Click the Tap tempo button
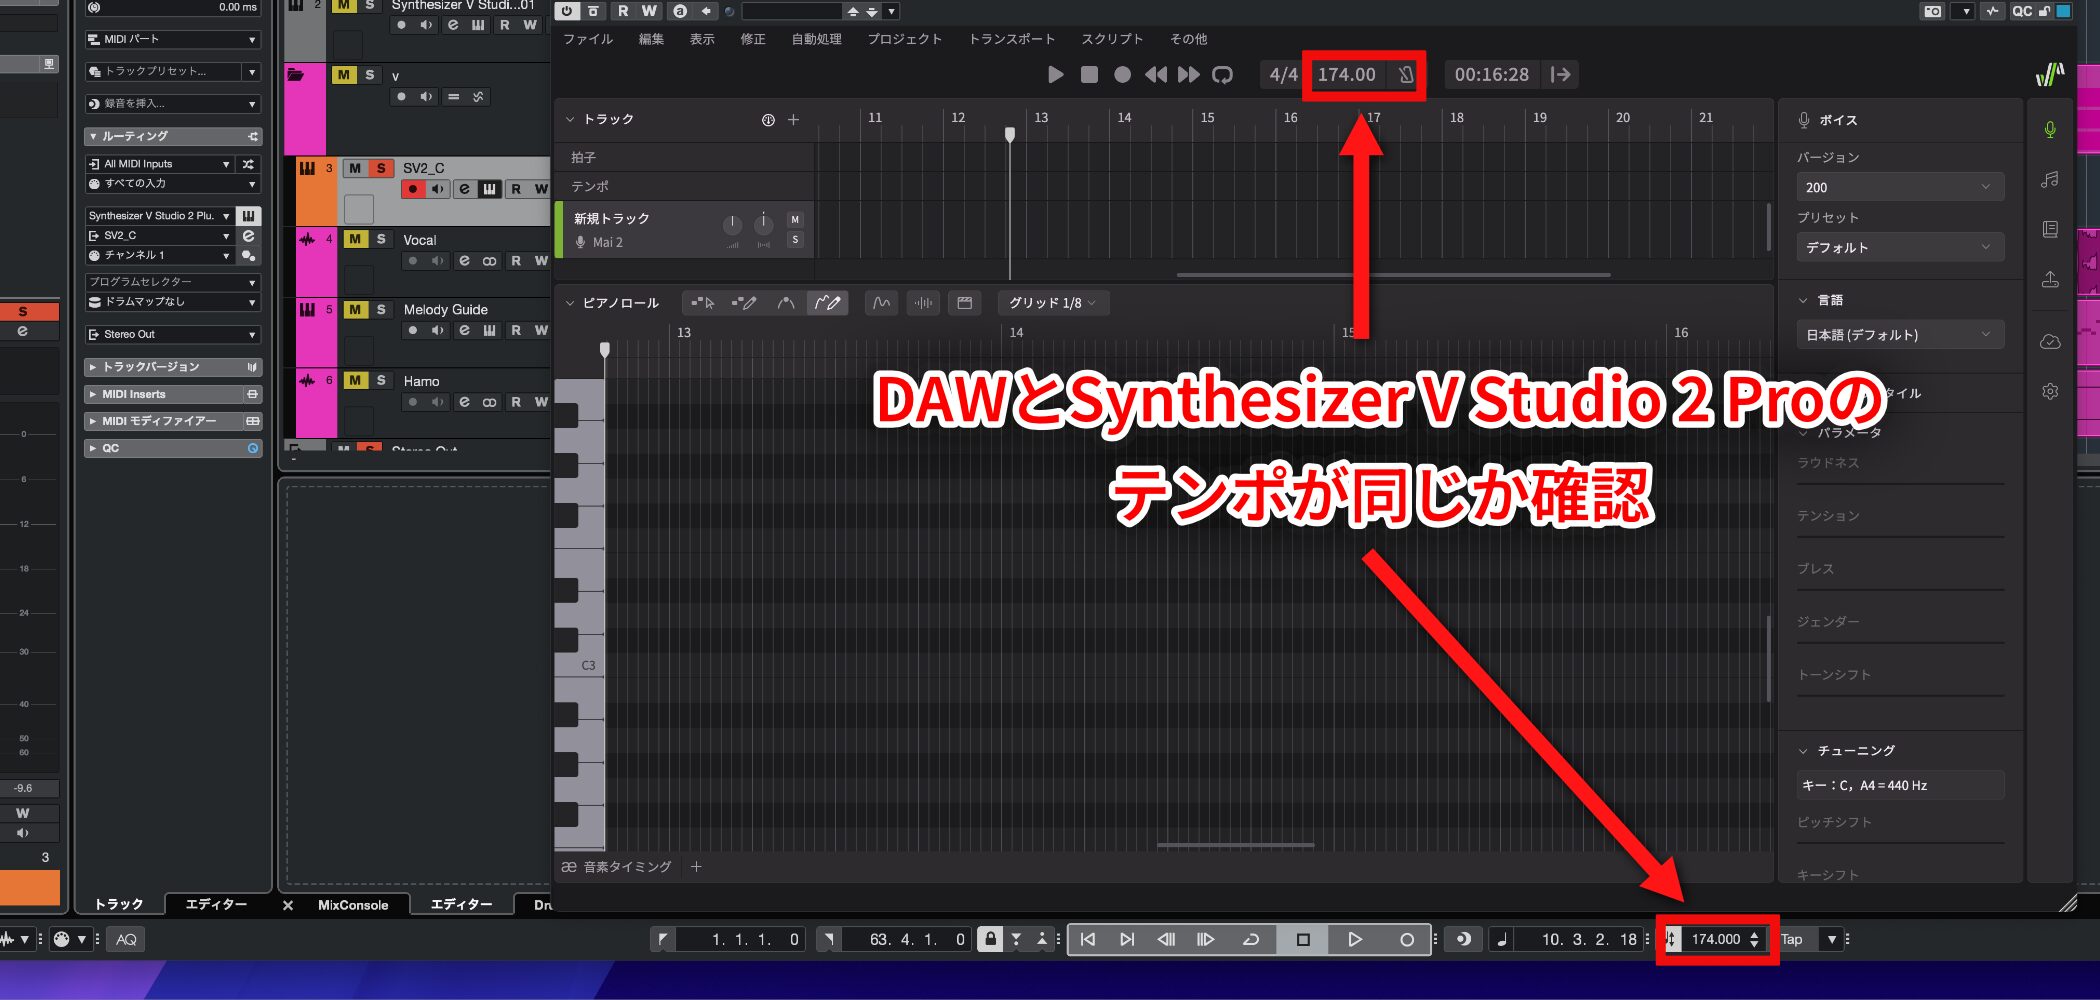 pyautogui.click(x=1792, y=939)
